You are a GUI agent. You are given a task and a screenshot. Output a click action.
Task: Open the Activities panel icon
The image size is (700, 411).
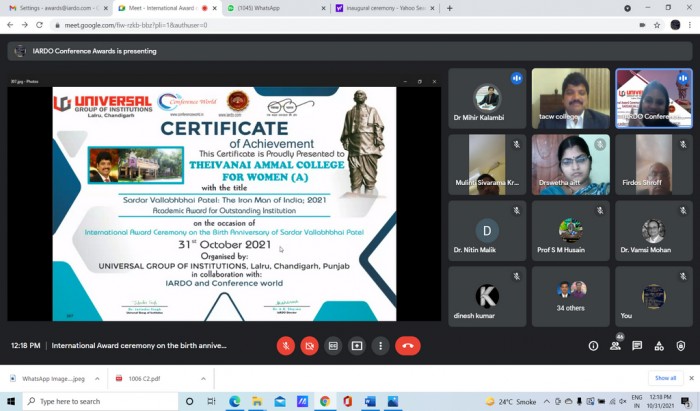coord(659,346)
